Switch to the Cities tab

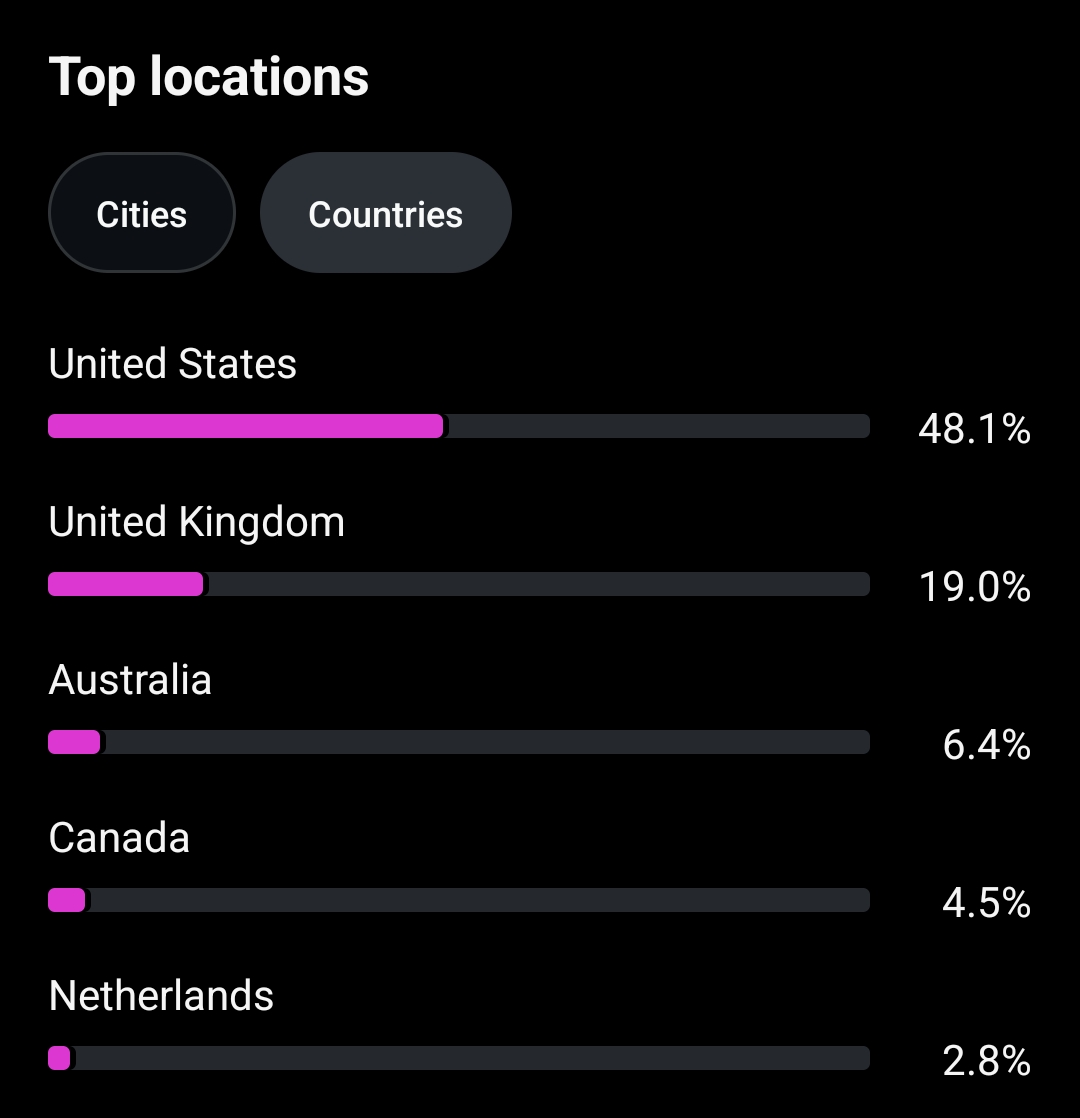tap(141, 213)
